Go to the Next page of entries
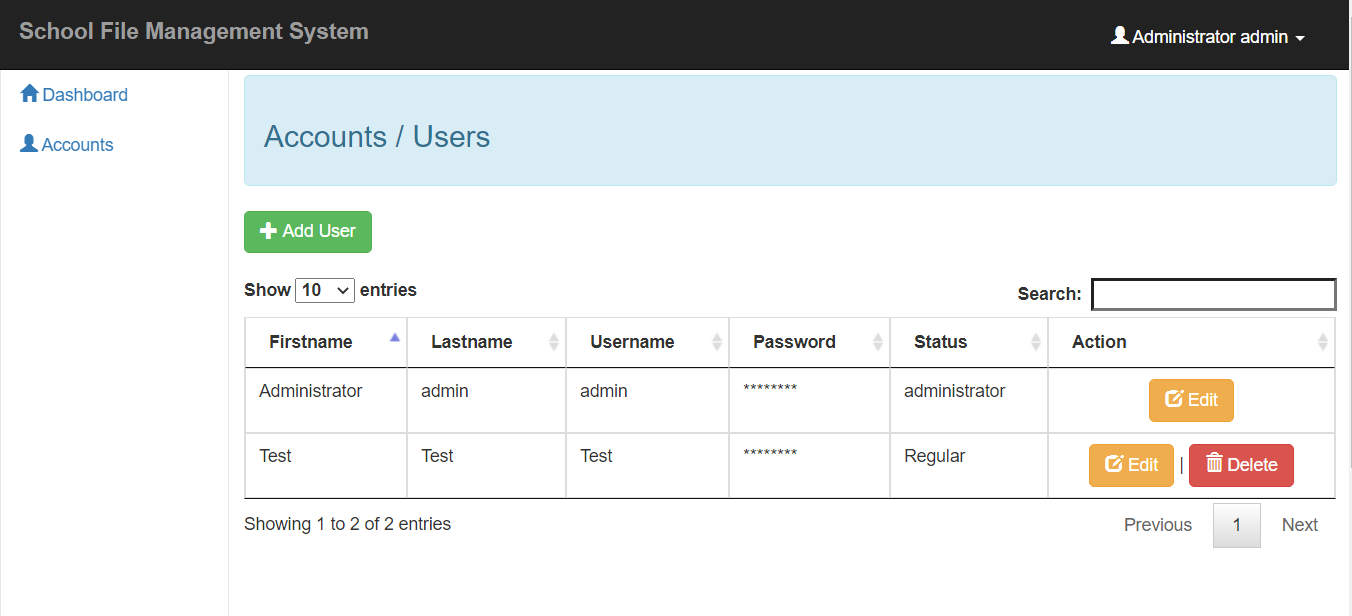Image resolution: width=1352 pixels, height=616 pixels. 1299,524
